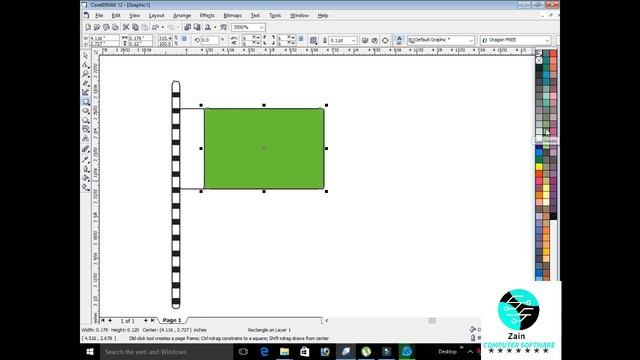Select the Smart Drawing tool in the toolbox
Screen dimensions: 640x360
(x=86, y=93)
